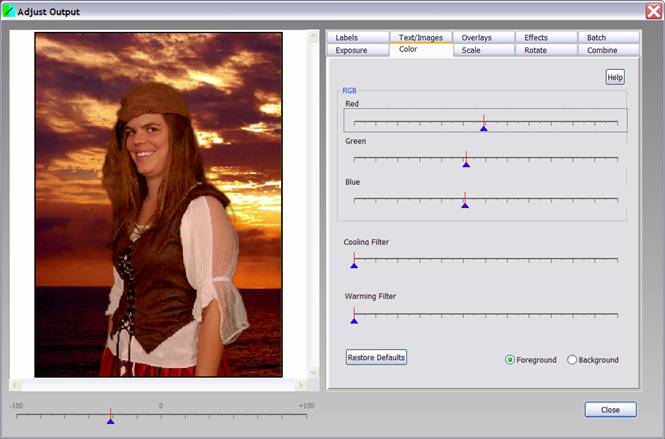Click the preview scroll left arrow
The height and width of the screenshot is (439, 665).
15,385
